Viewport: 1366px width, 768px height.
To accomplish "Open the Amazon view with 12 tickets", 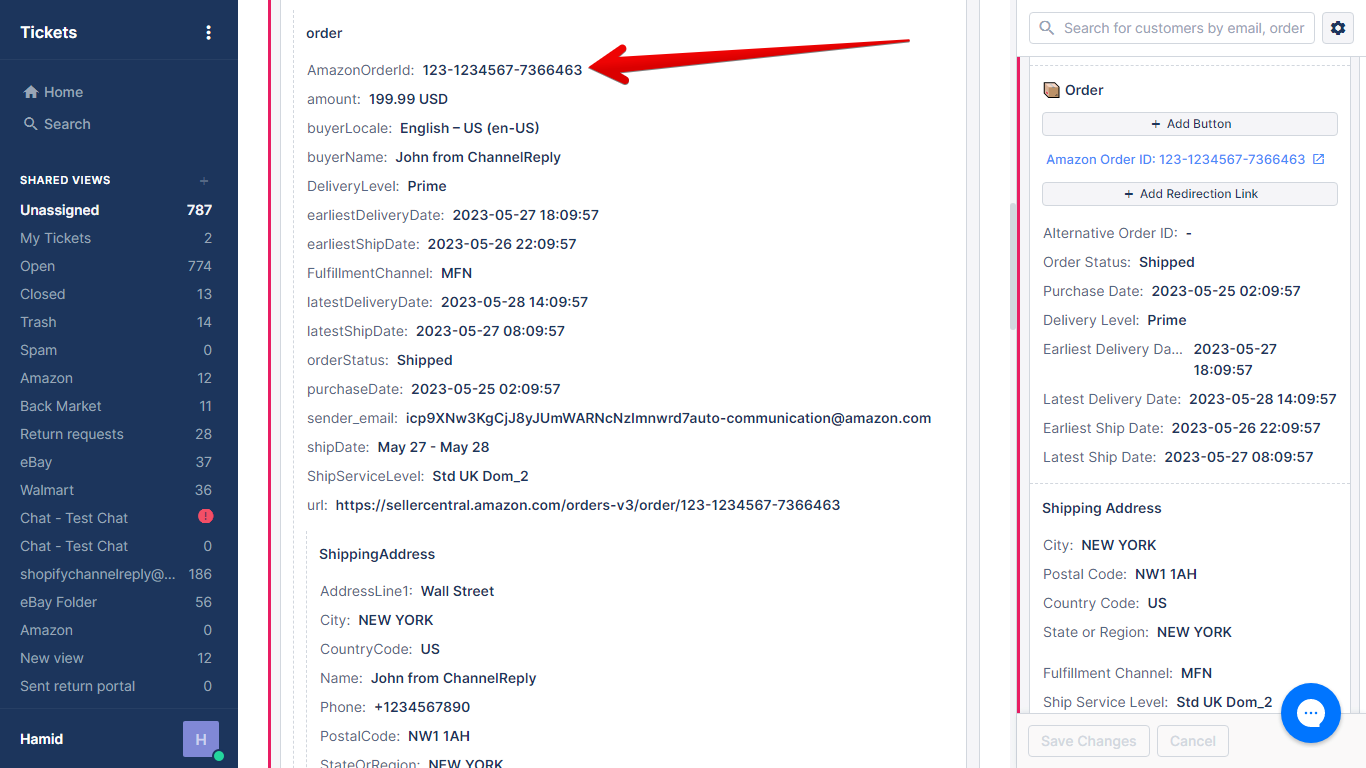I will 116,378.
